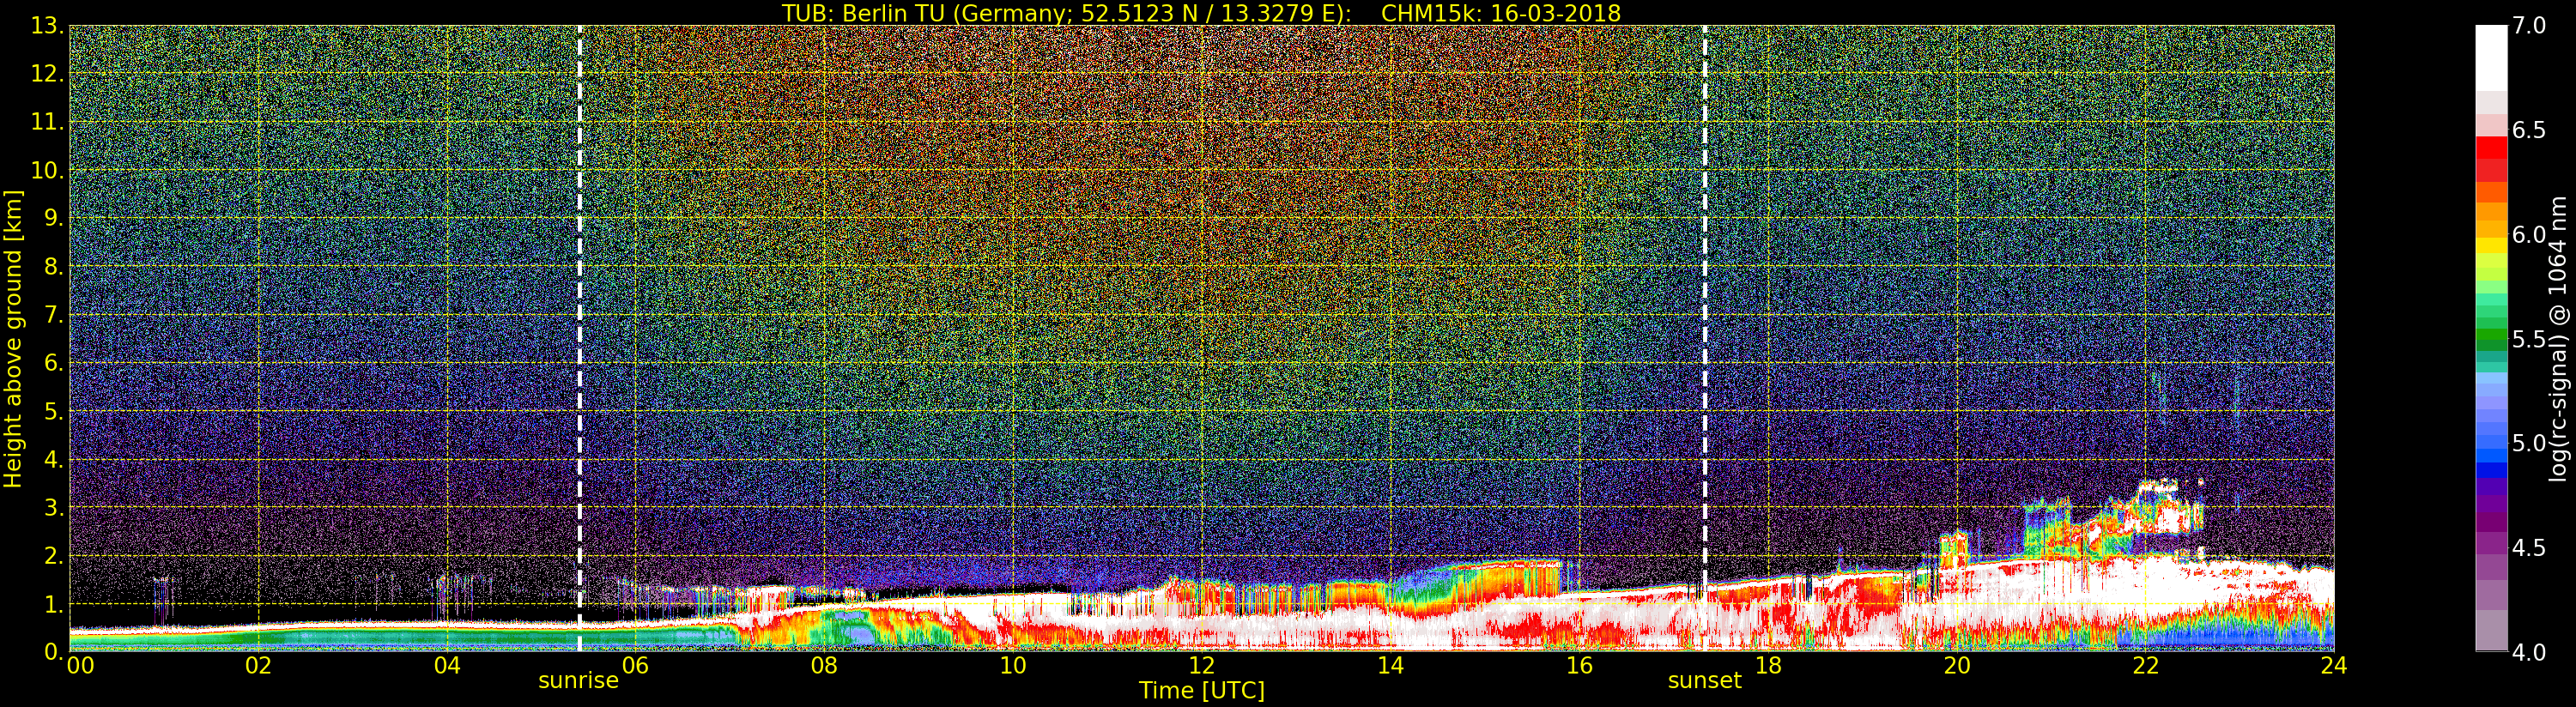Click the 'Time [UTC]' axis label
Viewport: 2576px width, 707px height.
click(1201, 691)
